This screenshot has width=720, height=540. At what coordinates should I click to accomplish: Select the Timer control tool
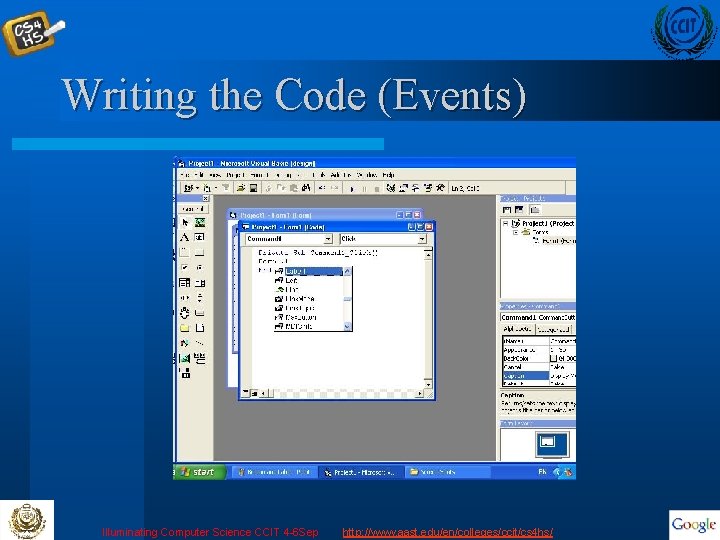coord(185,313)
